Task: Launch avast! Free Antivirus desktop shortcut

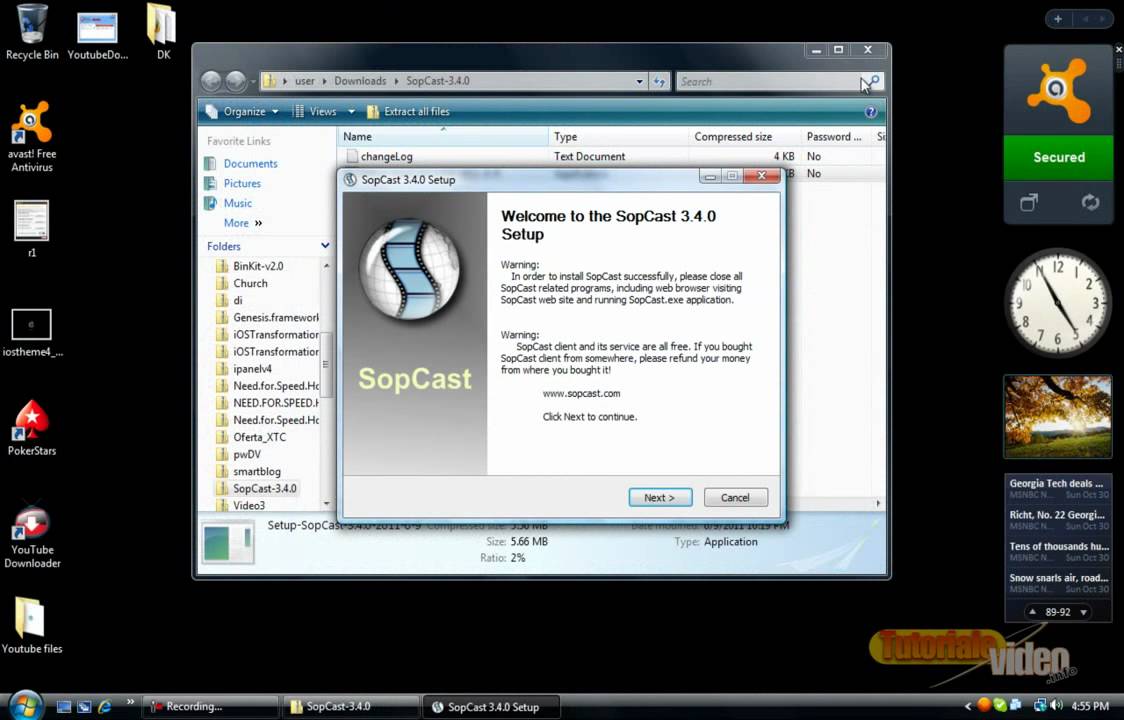Action: pyautogui.click(x=32, y=136)
